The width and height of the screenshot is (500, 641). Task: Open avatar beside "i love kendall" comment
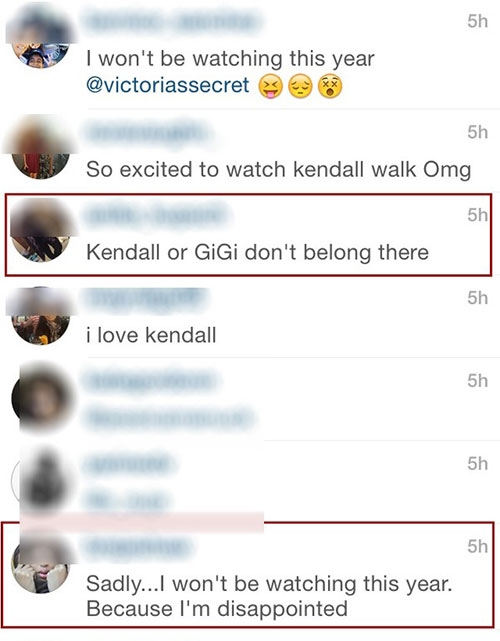(x=40, y=317)
